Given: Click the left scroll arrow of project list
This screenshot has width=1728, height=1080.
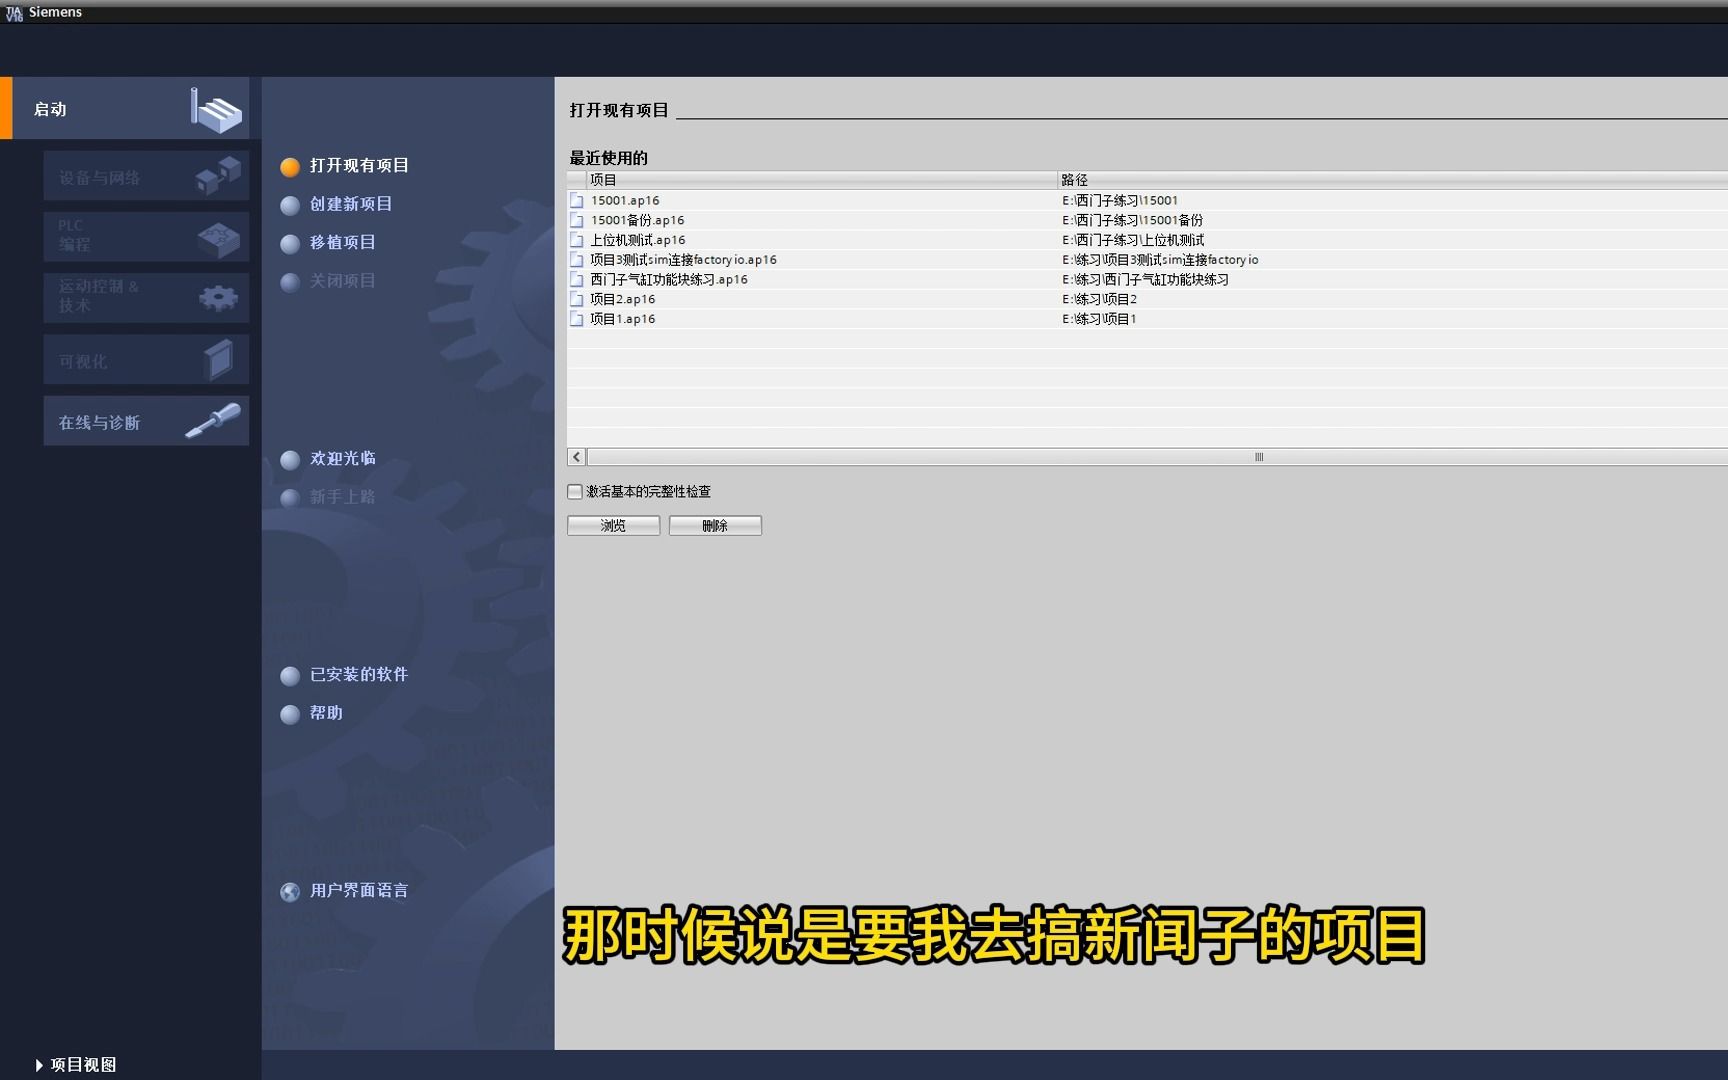Looking at the screenshot, I should (577, 457).
